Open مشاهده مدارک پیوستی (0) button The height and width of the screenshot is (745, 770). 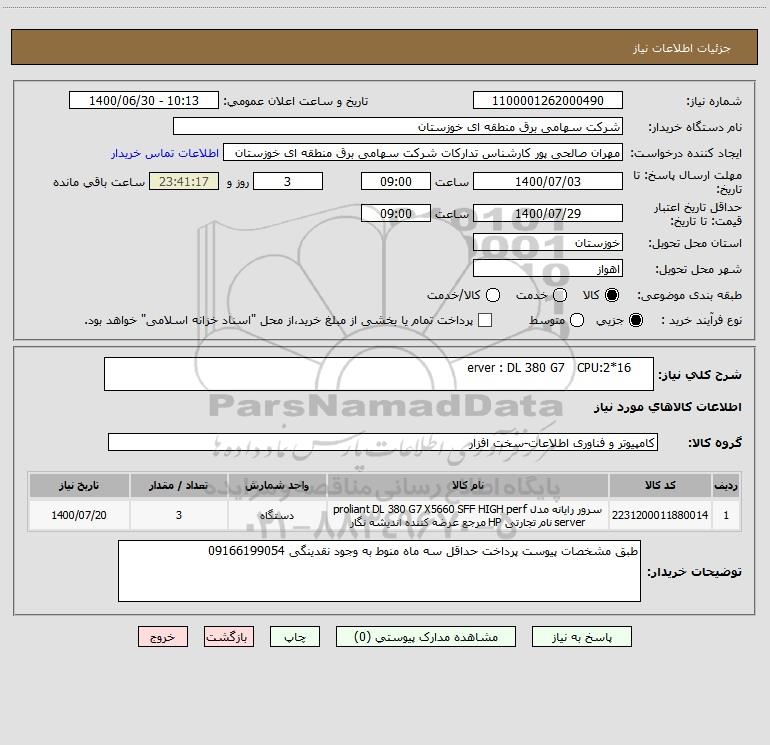(426, 637)
